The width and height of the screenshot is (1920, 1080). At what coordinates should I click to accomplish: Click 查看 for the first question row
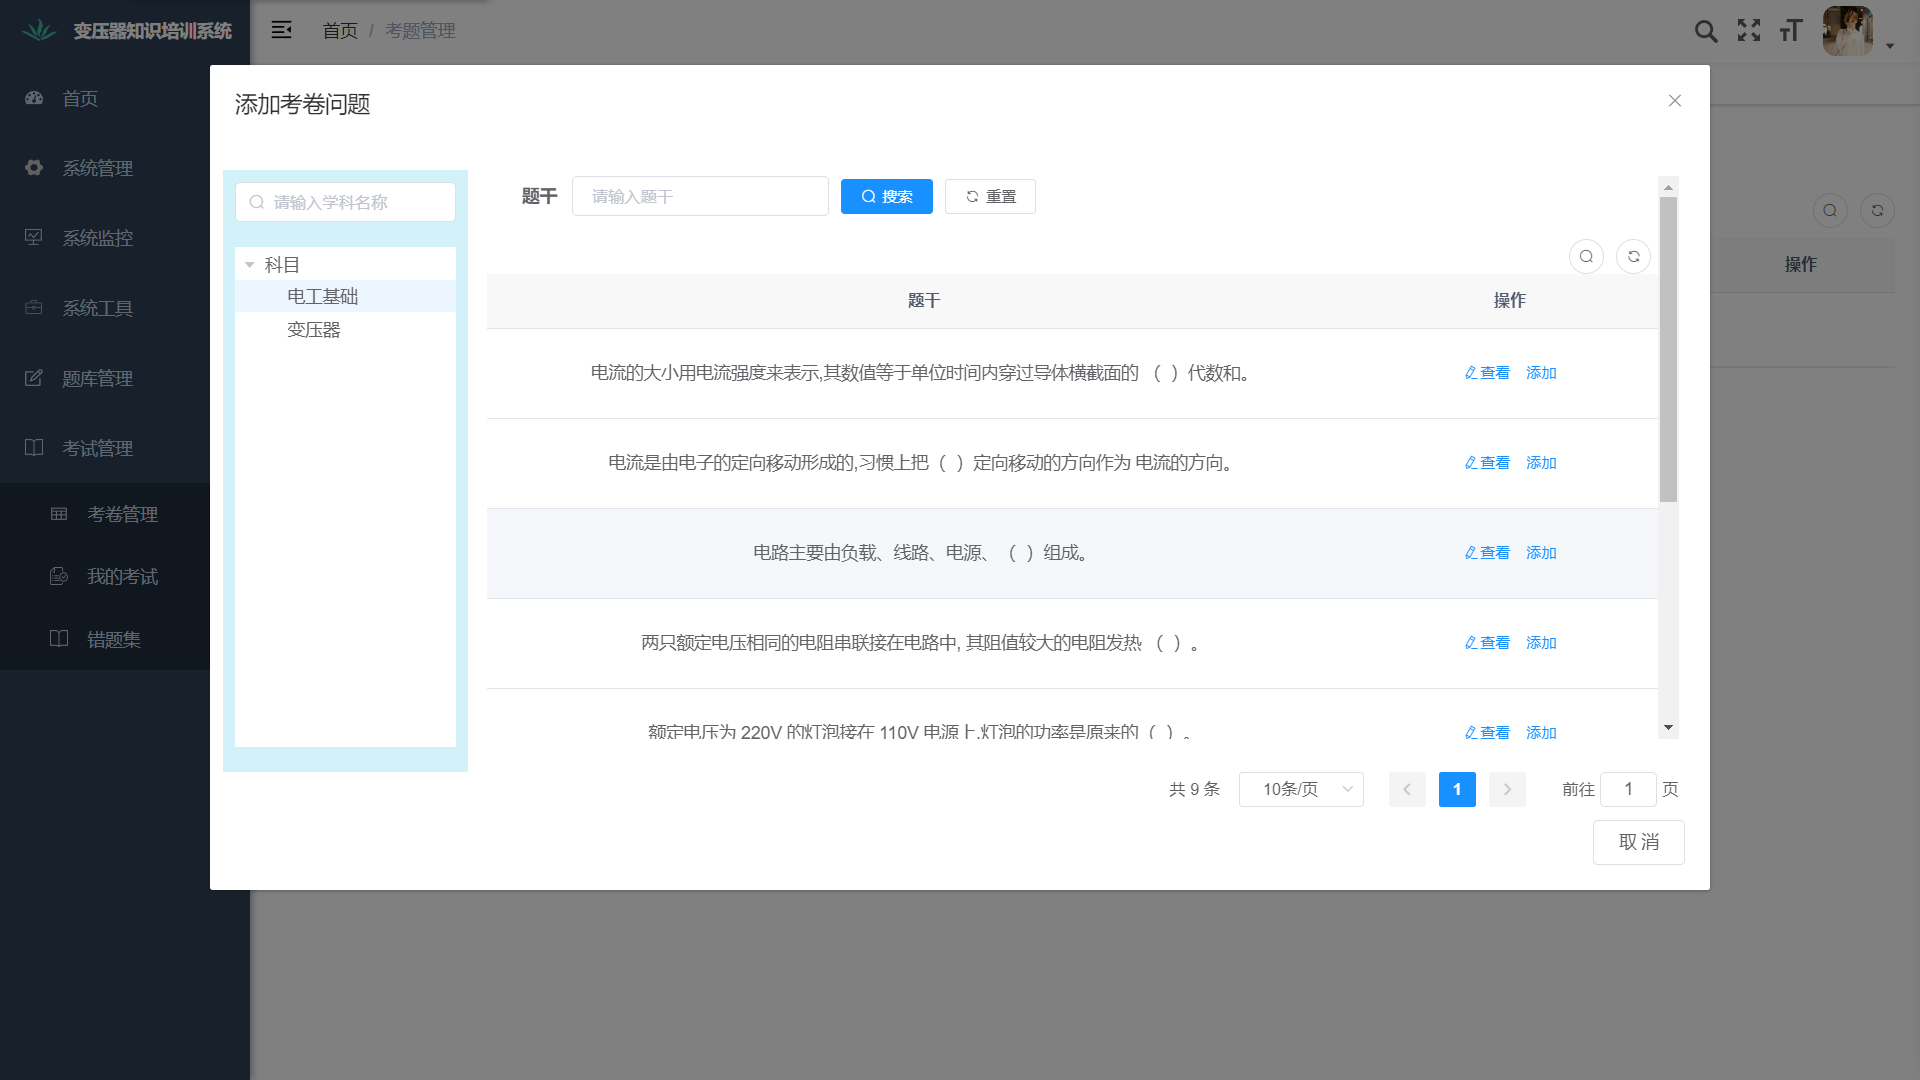point(1487,373)
